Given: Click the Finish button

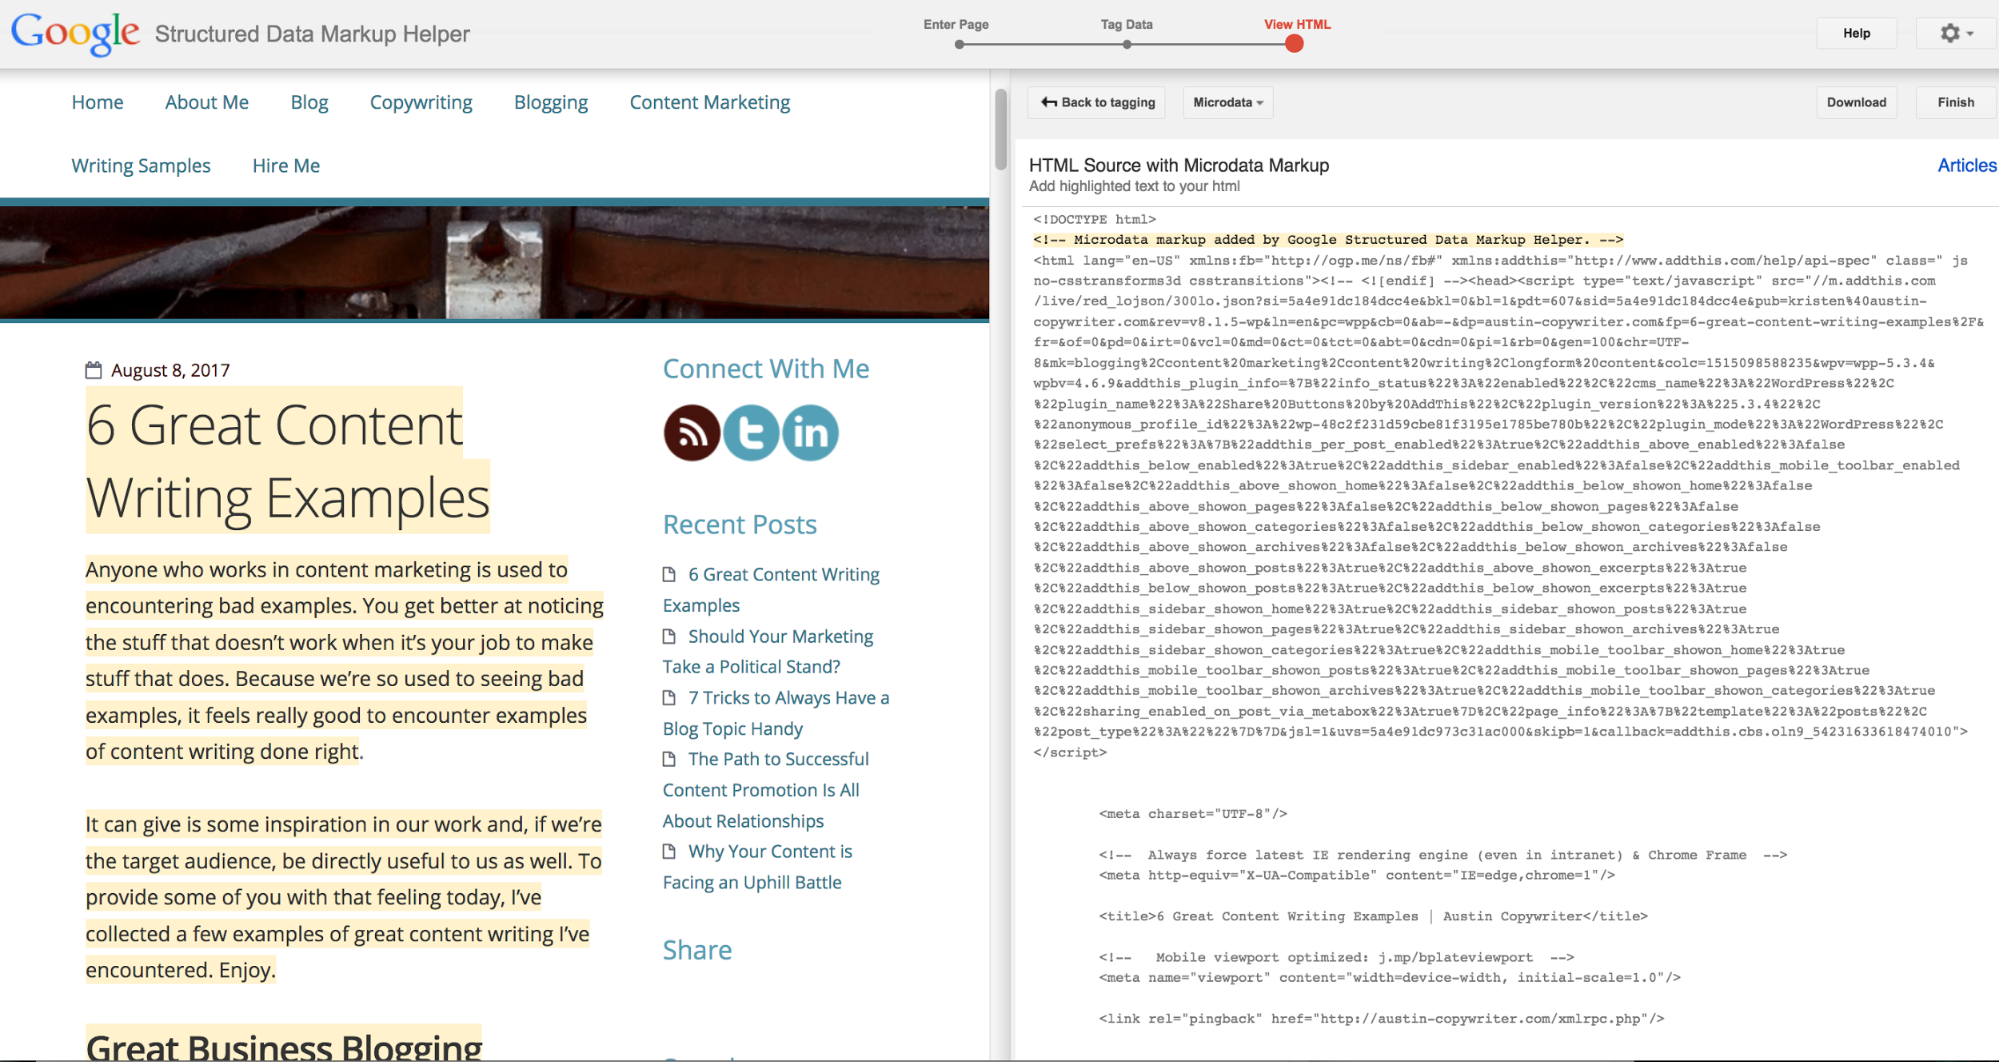Looking at the screenshot, I should (1955, 102).
